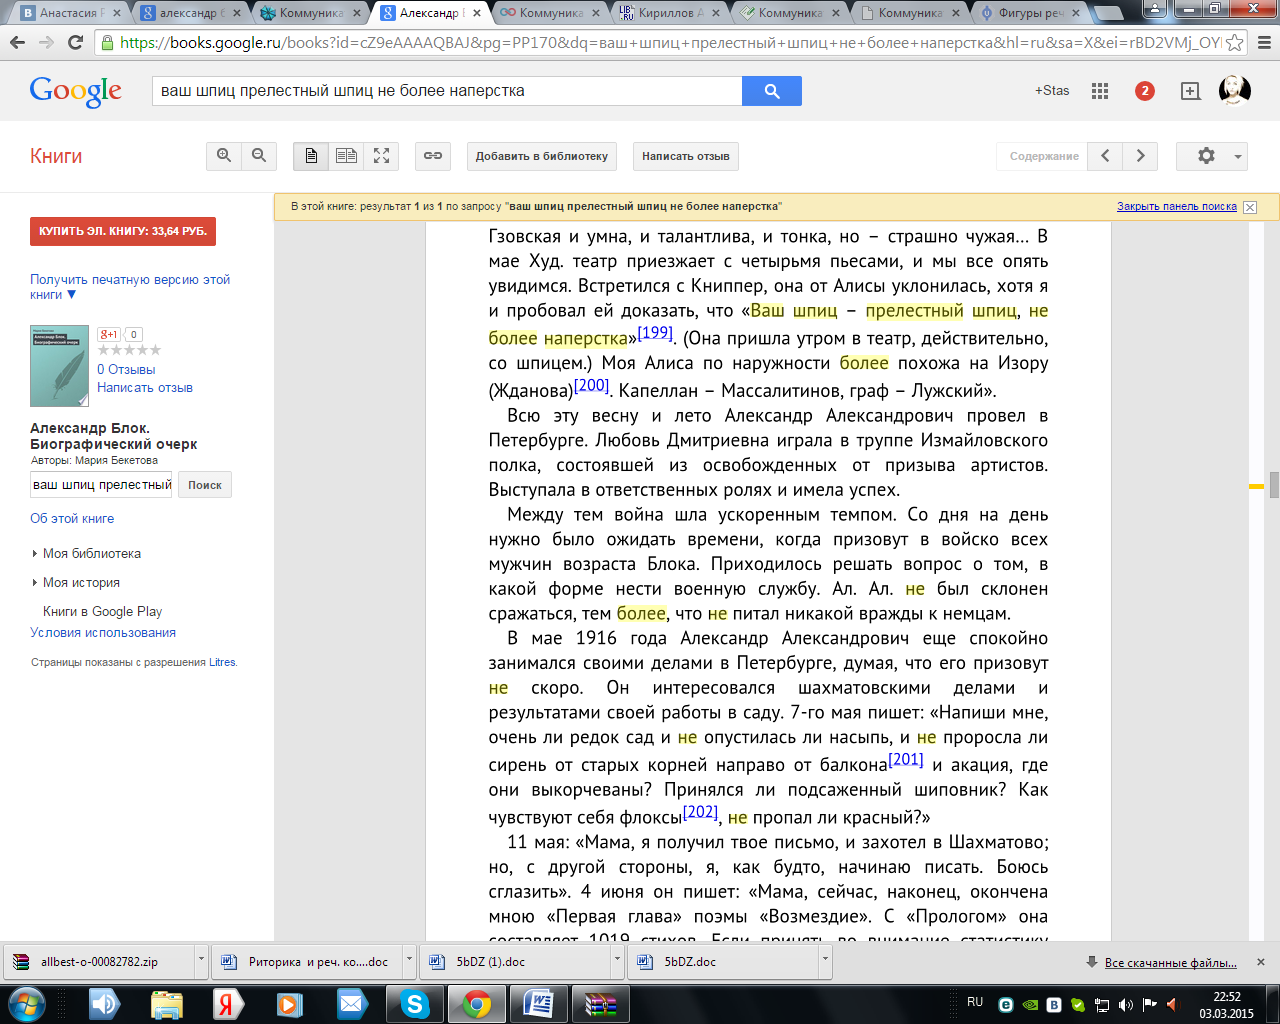Screen dimensions: 1280x1024
Task: Click the browser address bar
Action: pos(660,43)
